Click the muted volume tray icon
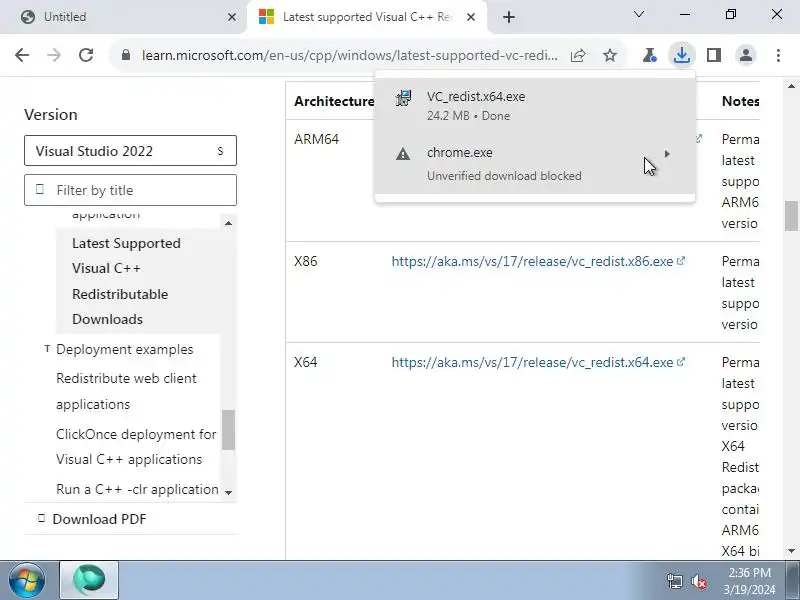The width and height of the screenshot is (800, 600). 698,581
